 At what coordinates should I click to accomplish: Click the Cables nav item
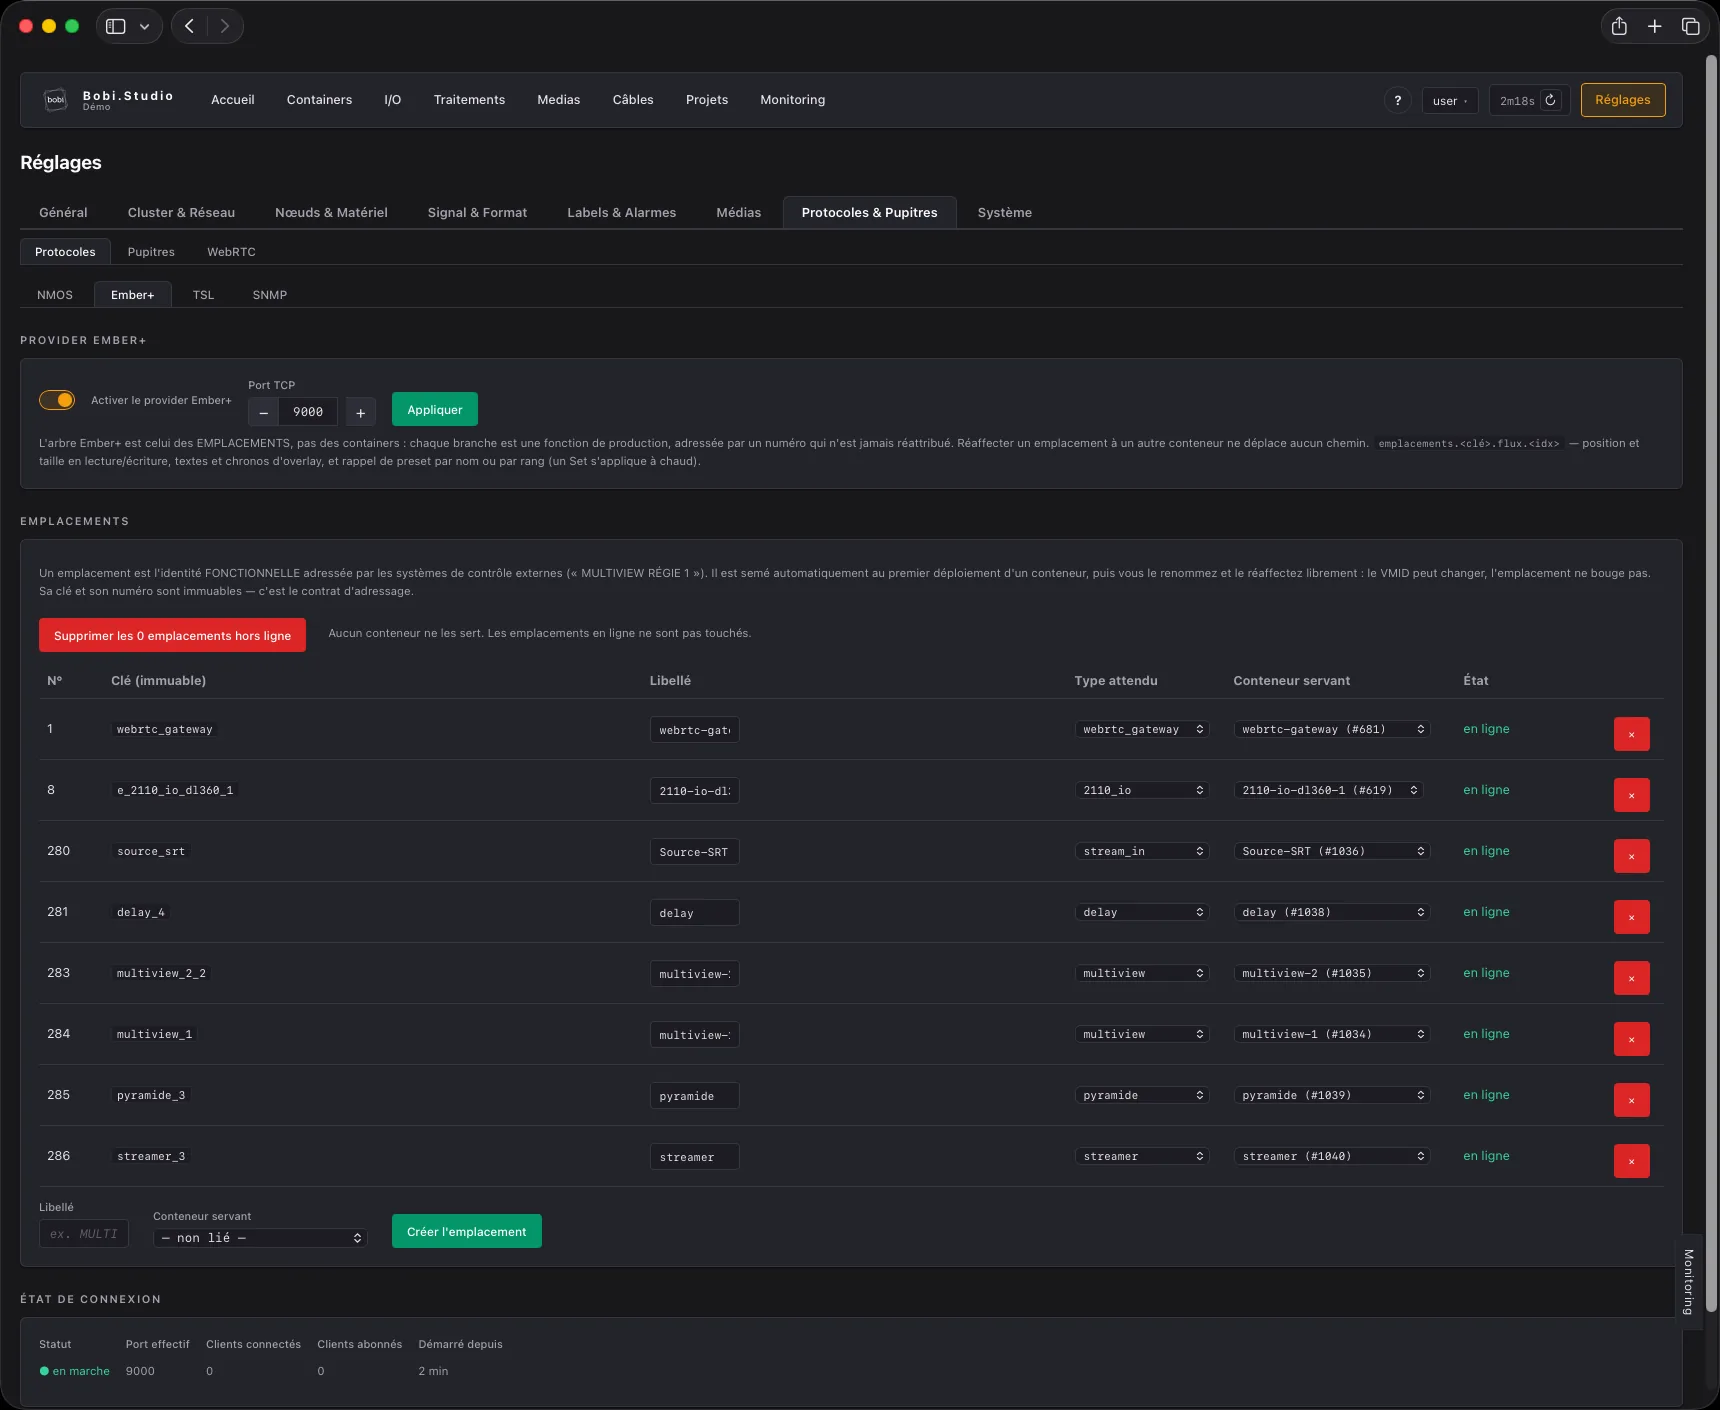pyautogui.click(x=633, y=100)
